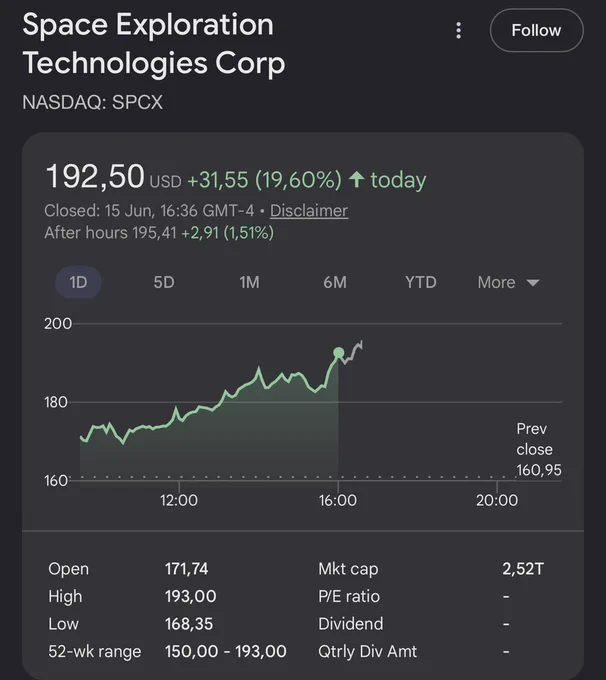
Task: Click the Prev close 160,95 label
Action: (538, 449)
